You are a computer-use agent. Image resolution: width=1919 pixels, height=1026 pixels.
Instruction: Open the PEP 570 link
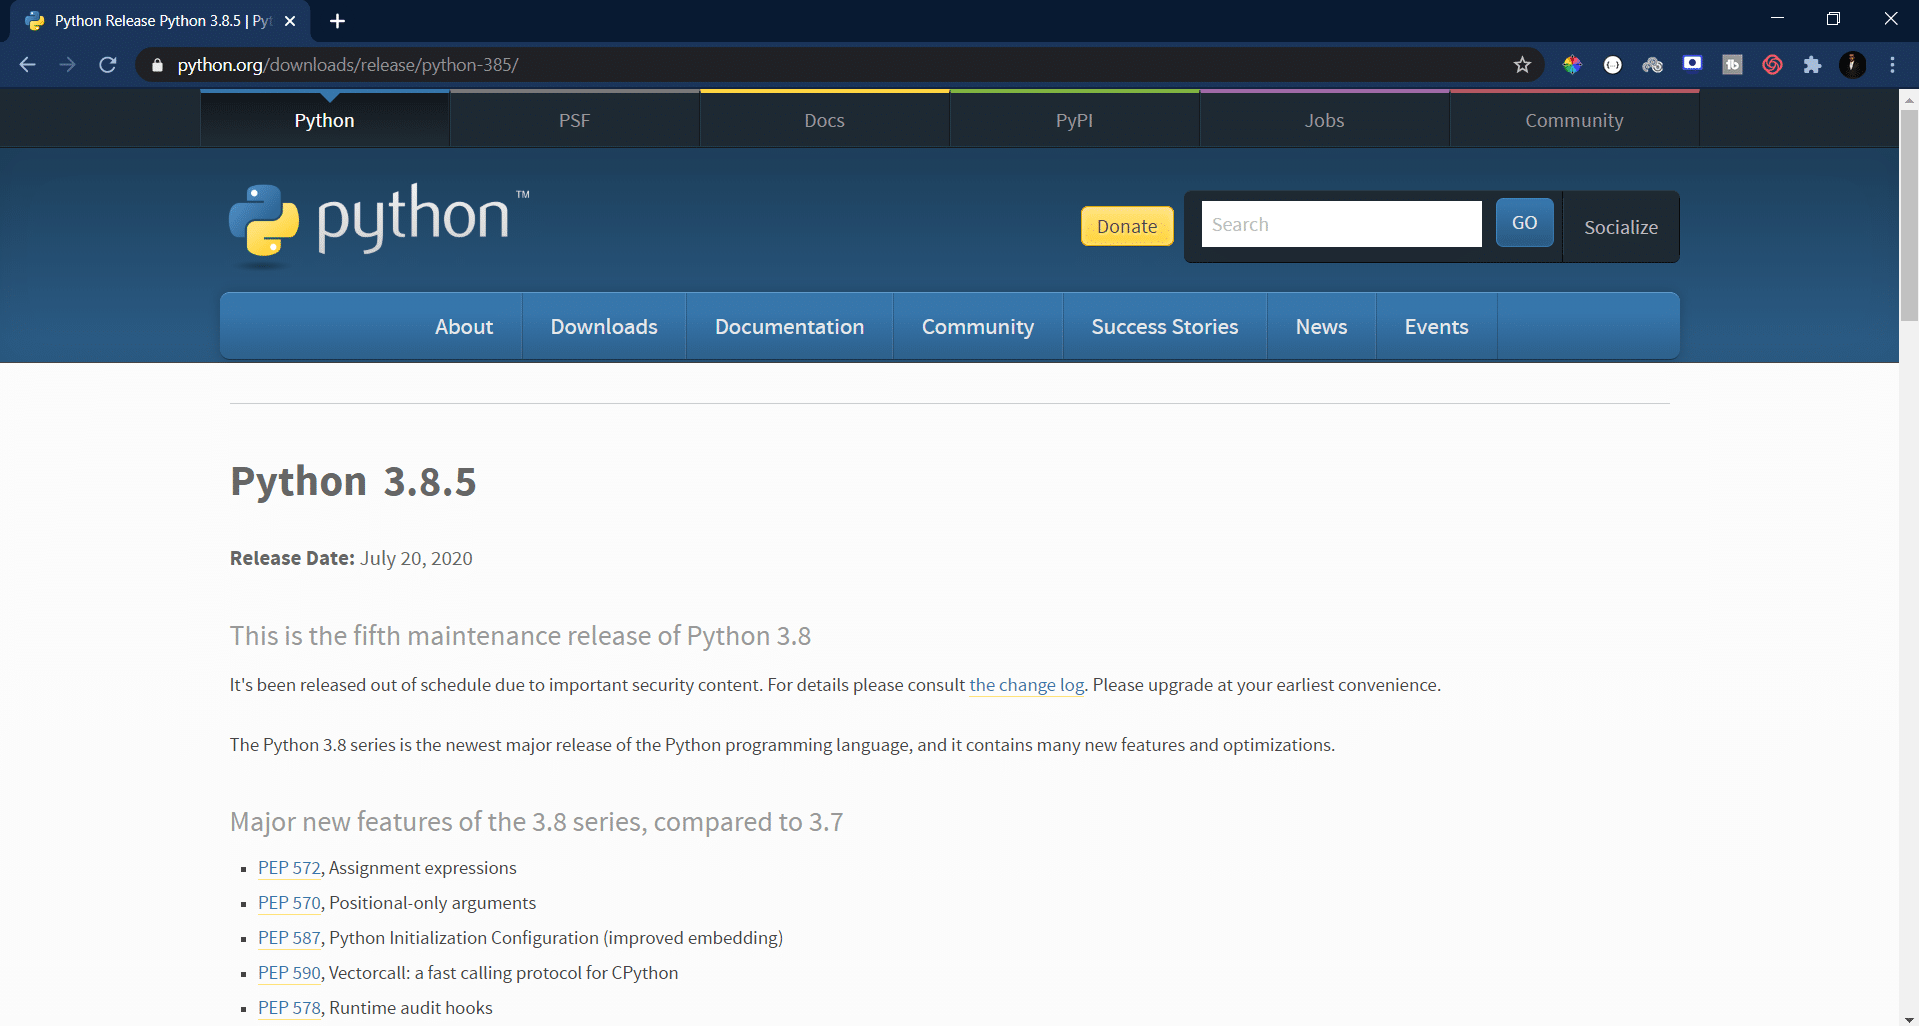(289, 903)
